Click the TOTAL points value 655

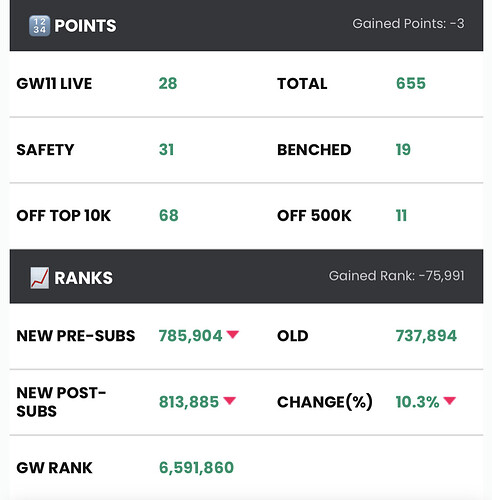[411, 83]
